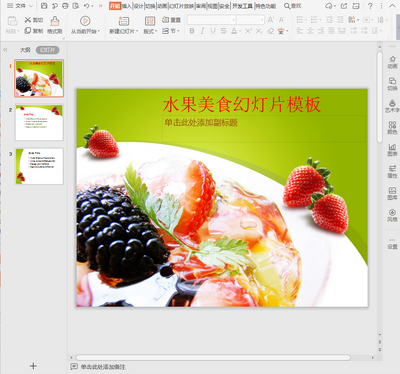Open the Transition (切换) side panel icon
The height and width of the screenshot is (374, 400).
392,84
